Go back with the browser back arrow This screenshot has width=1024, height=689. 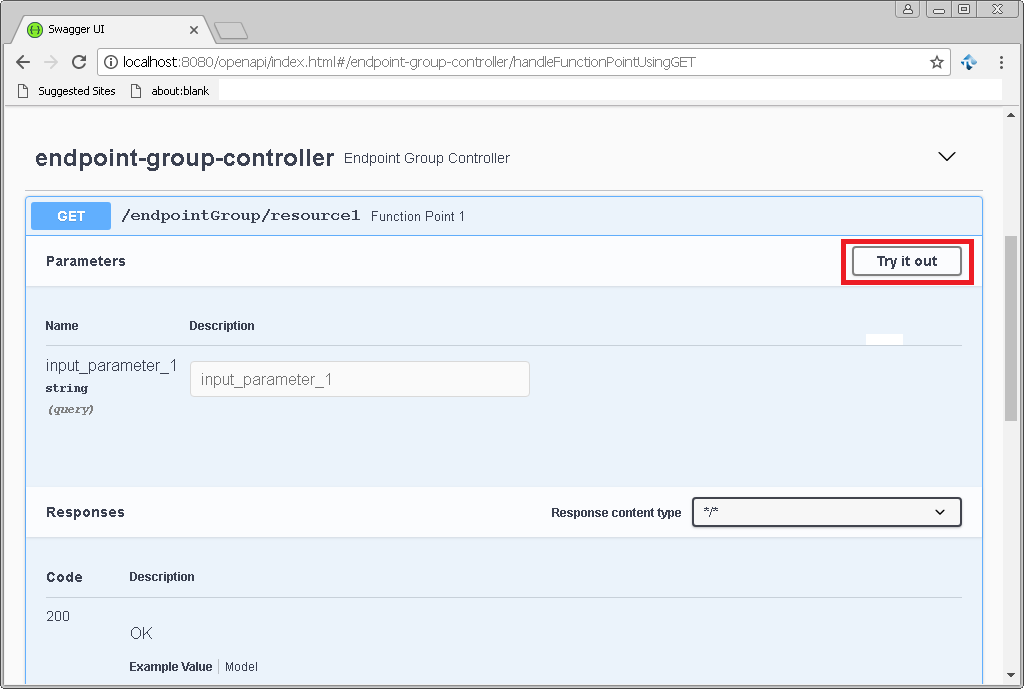[x=23, y=62]
